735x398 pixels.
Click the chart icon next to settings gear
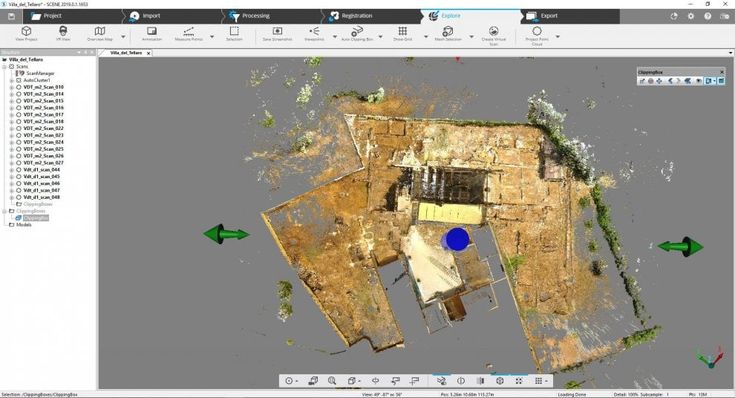(x=674, y=16)
